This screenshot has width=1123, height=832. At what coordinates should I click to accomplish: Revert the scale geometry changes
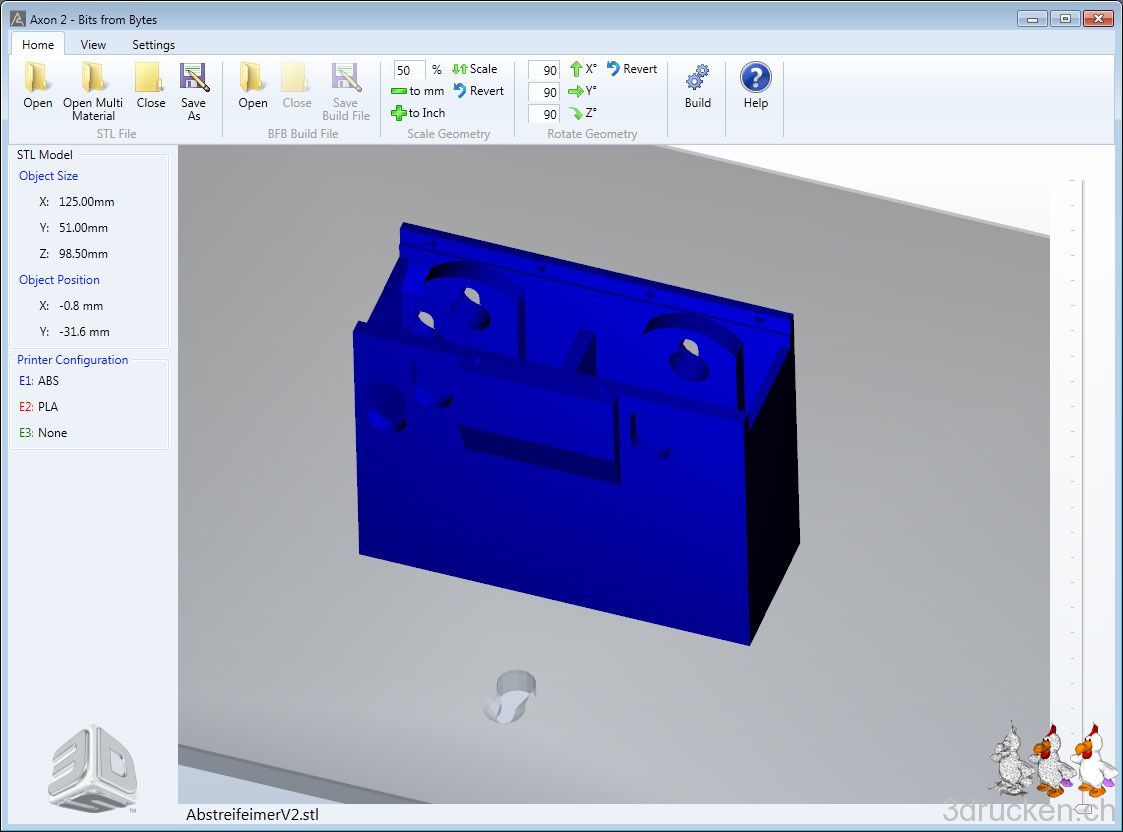478,91
